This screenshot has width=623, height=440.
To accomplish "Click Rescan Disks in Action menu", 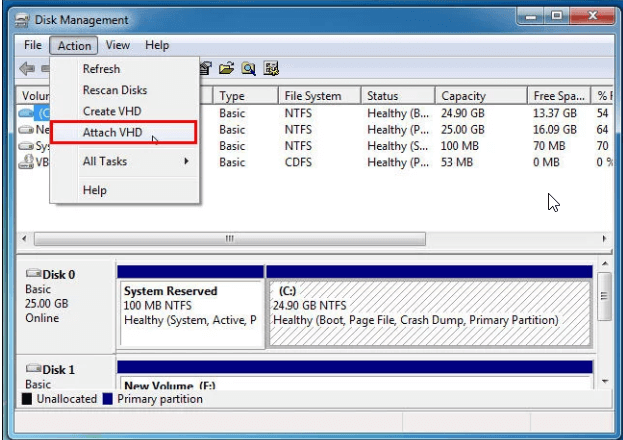I will pos(116,90).
